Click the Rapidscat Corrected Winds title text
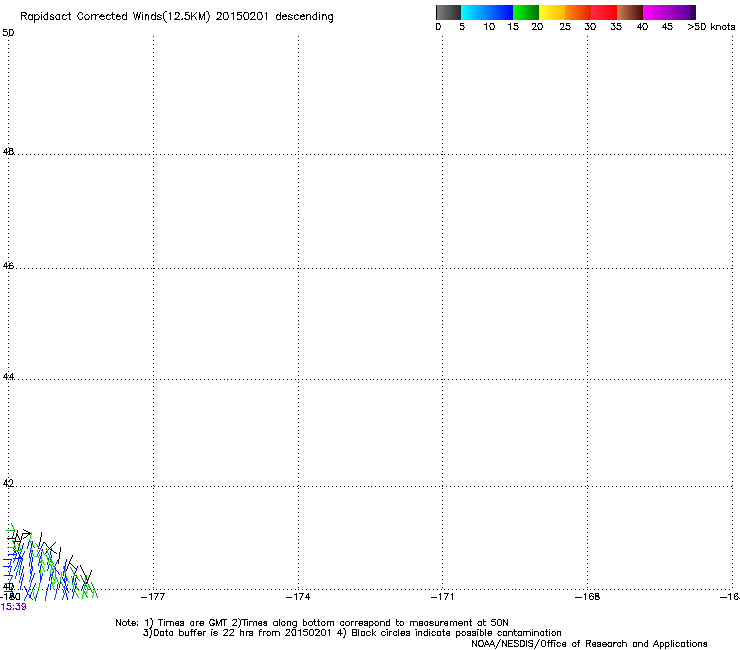The width and height of the screenshot is (740, 650). [177, 17]
